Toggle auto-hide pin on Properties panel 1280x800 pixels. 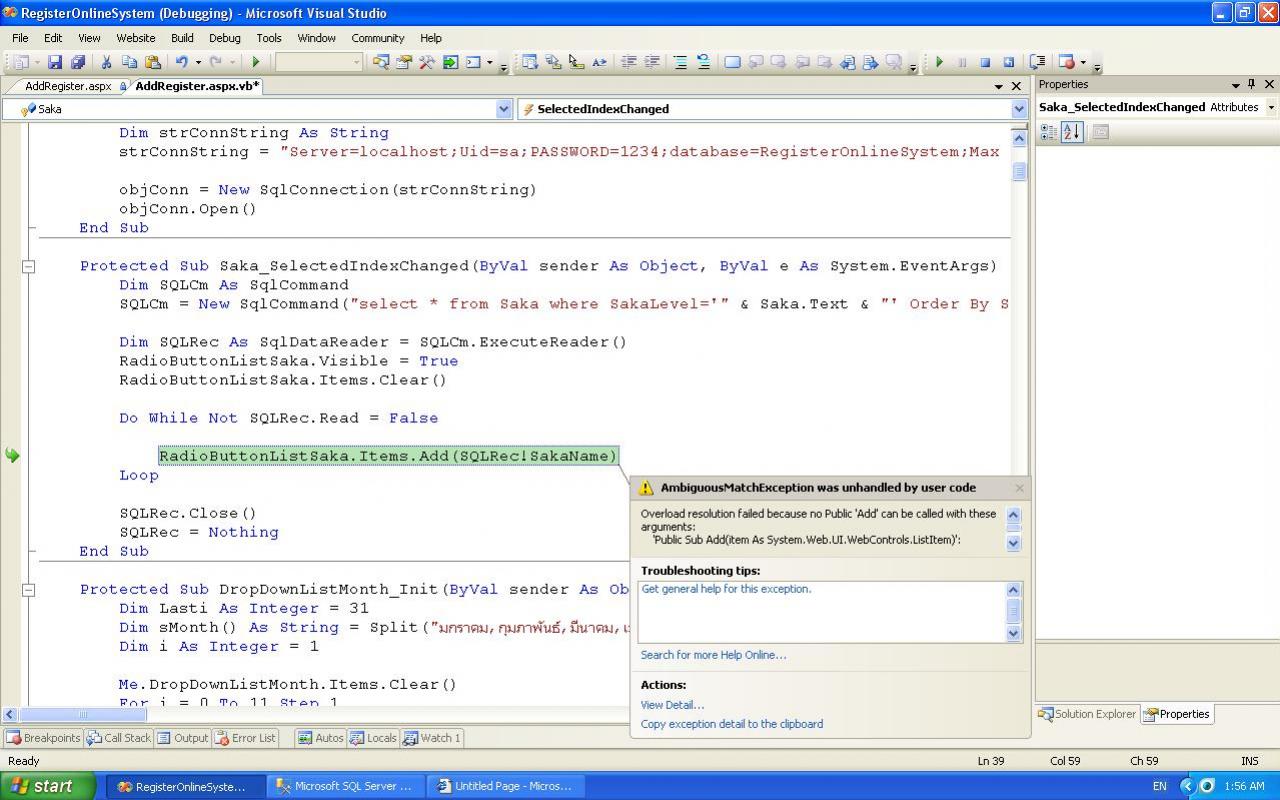click(x=1252, y=84)
